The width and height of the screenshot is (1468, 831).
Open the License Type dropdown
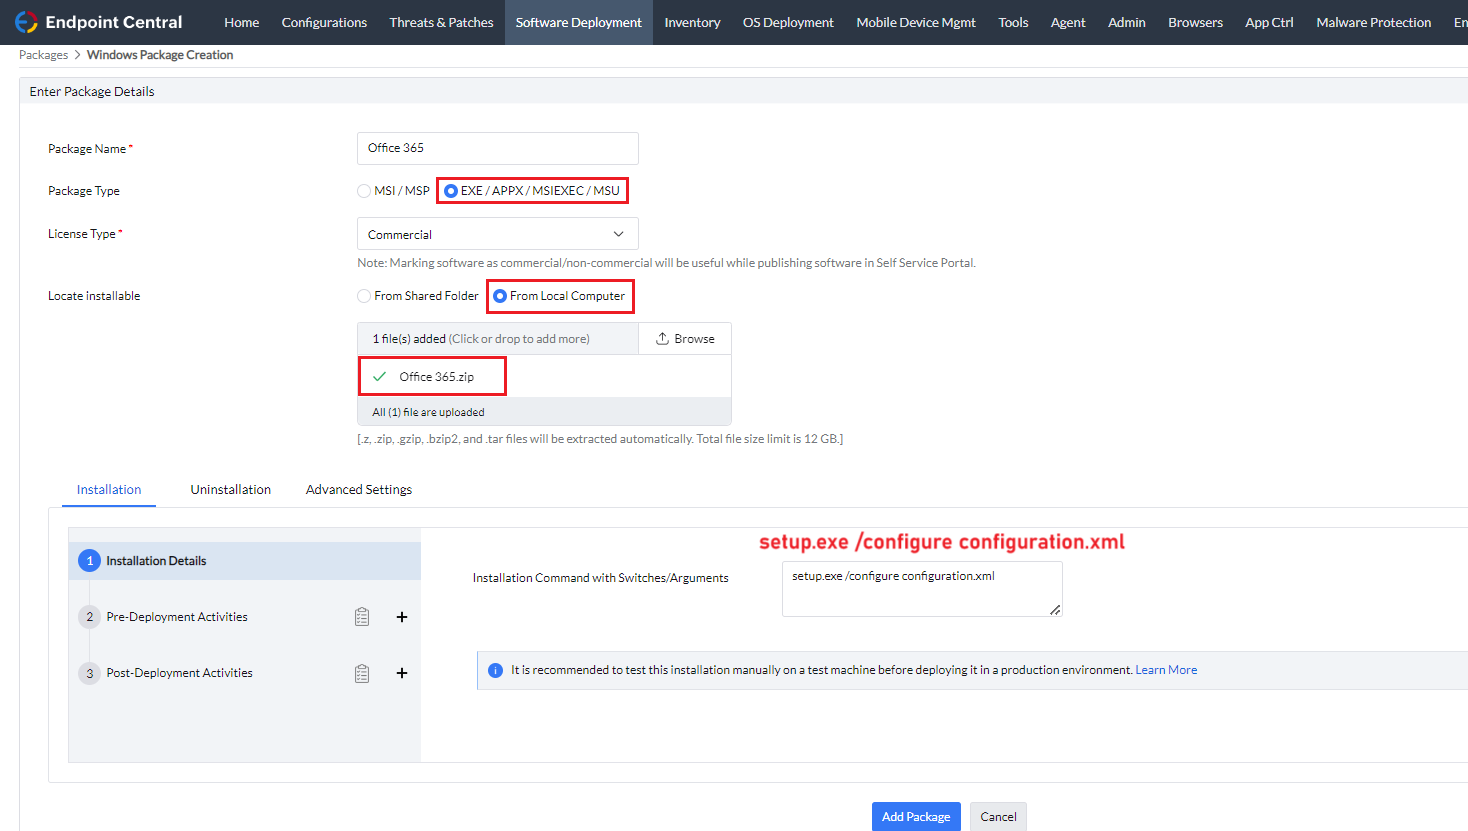[498, 234]
